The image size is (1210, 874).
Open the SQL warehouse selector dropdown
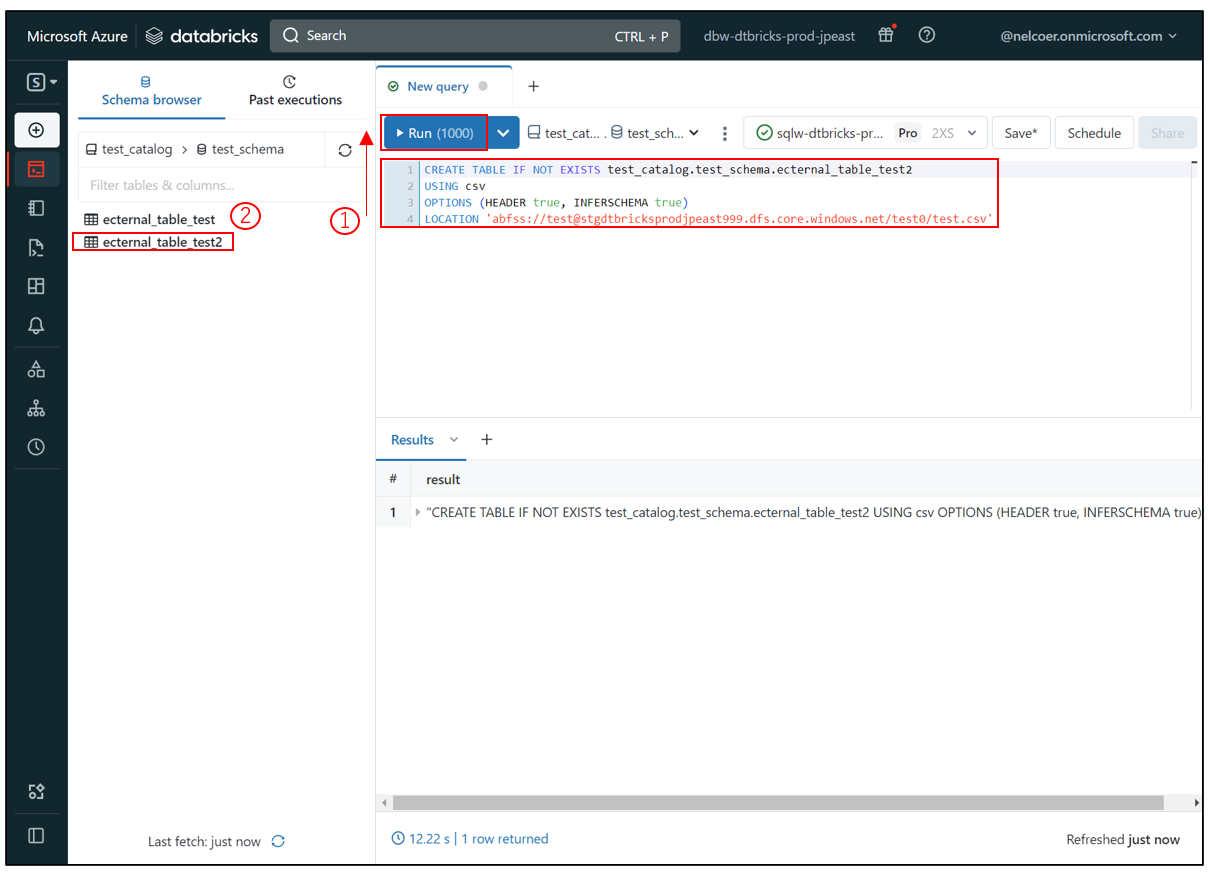[866, 133]
